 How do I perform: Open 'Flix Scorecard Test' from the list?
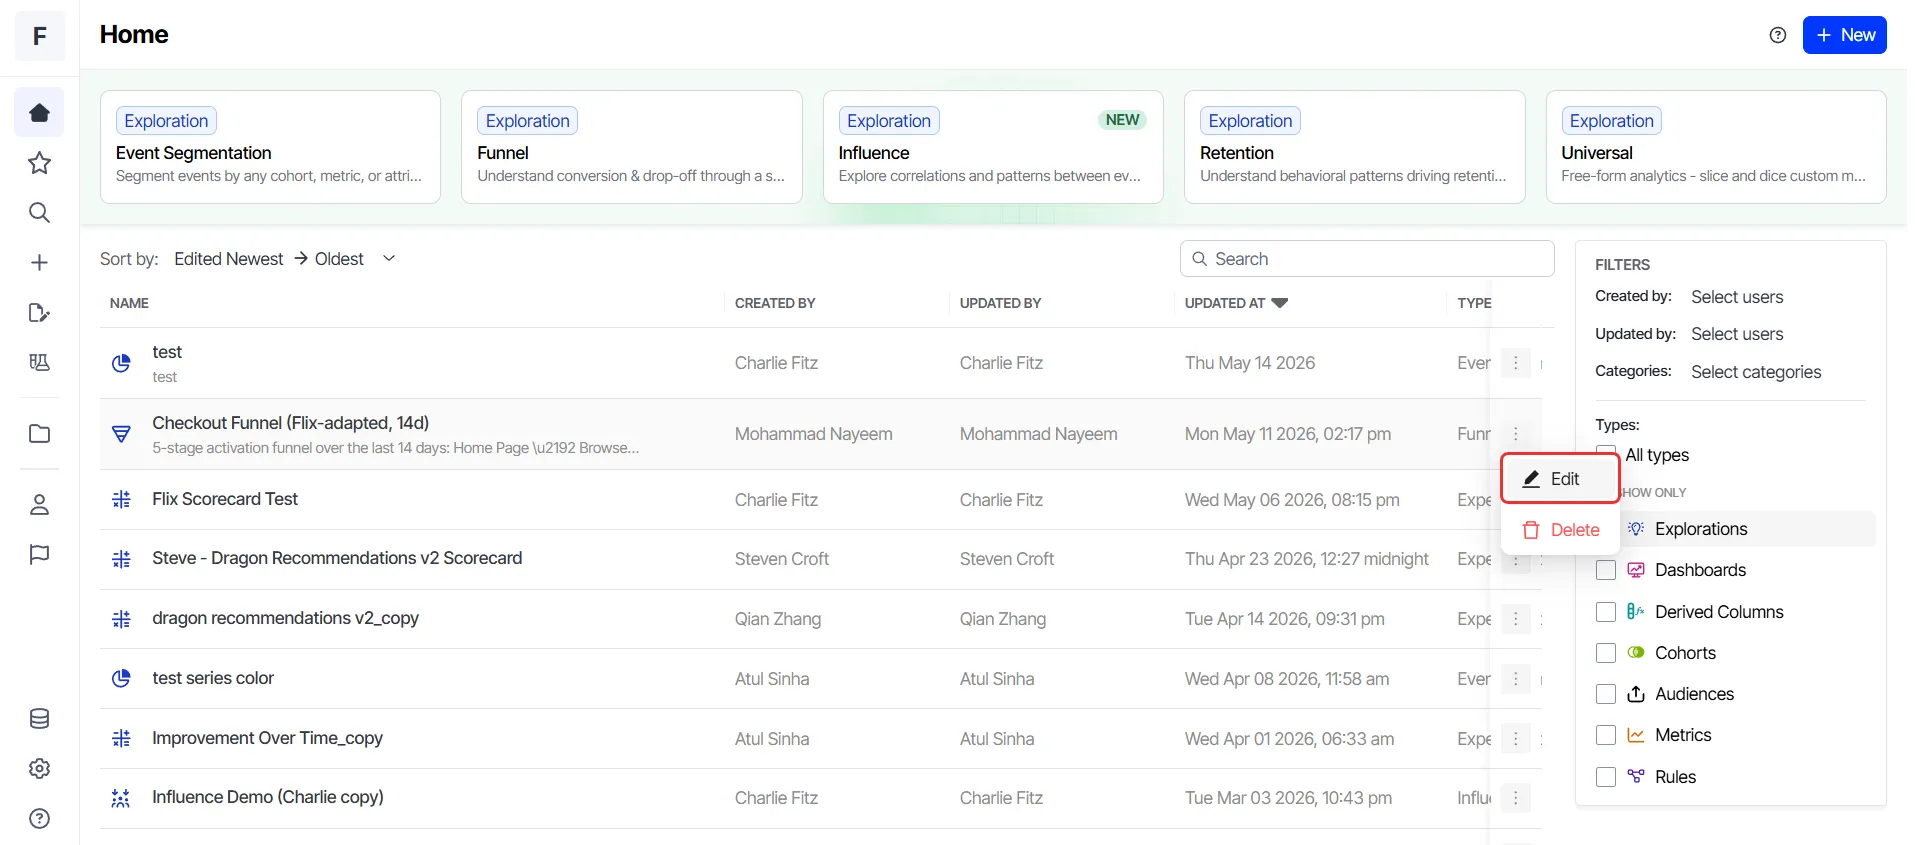pyautogui.click(x=225, y=499)
